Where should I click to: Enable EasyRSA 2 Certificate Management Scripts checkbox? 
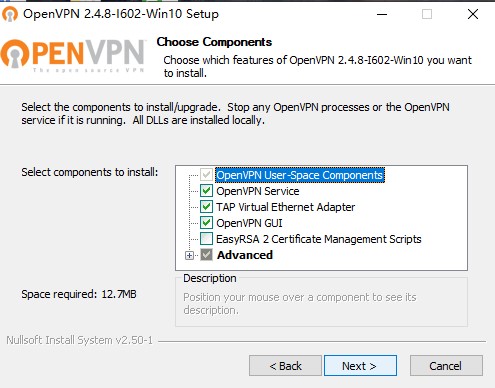click(x=206, y=239)
